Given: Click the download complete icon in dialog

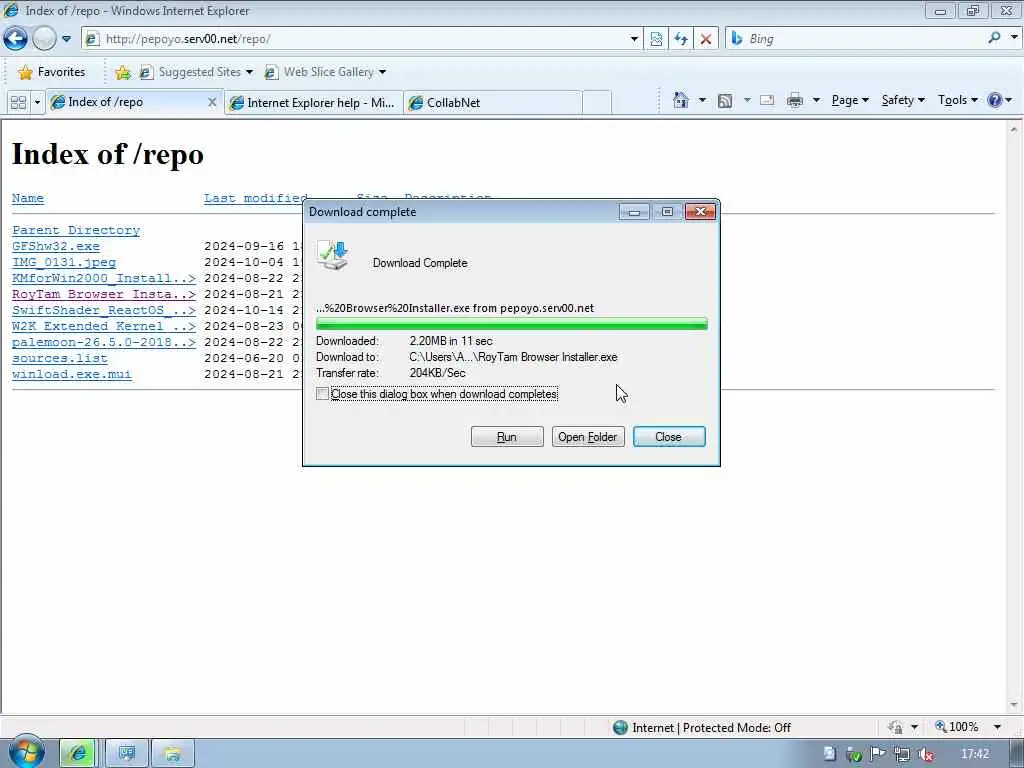Looking at the screenshot, I should 333,255.
